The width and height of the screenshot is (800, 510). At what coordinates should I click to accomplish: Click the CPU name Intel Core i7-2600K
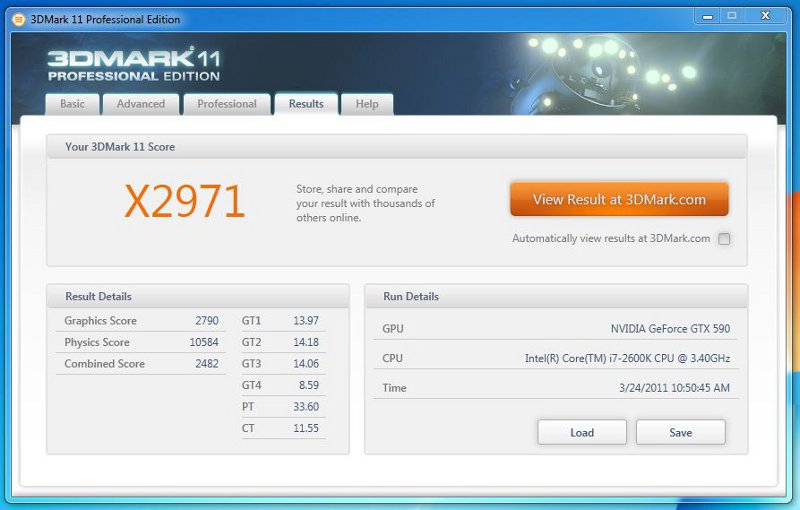[x=627, y=359]
